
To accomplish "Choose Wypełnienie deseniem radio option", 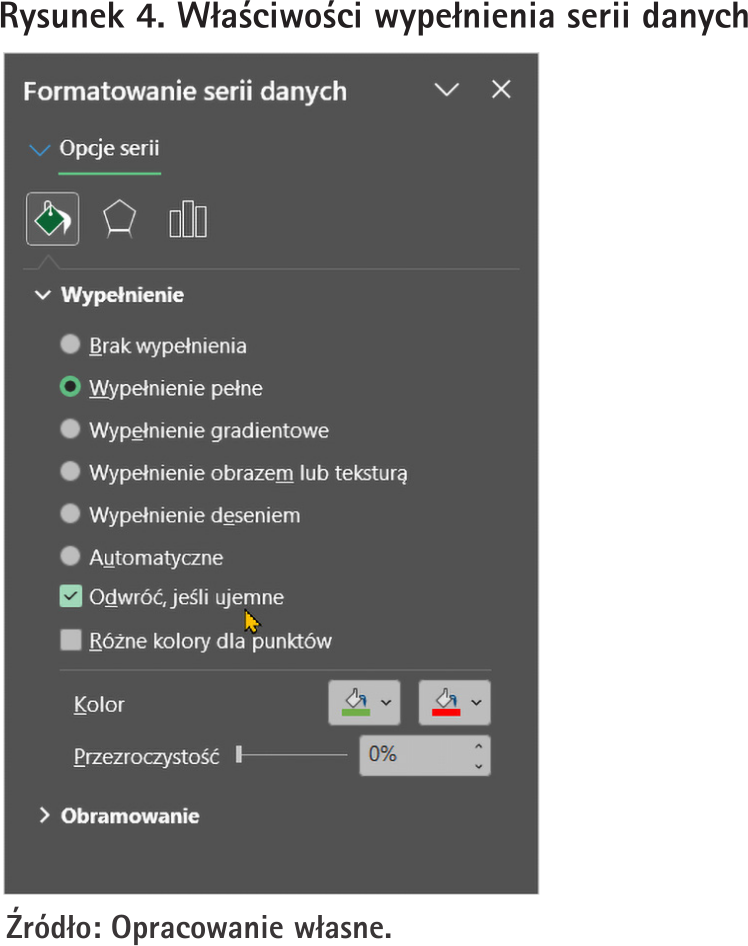I will (70, 514).
